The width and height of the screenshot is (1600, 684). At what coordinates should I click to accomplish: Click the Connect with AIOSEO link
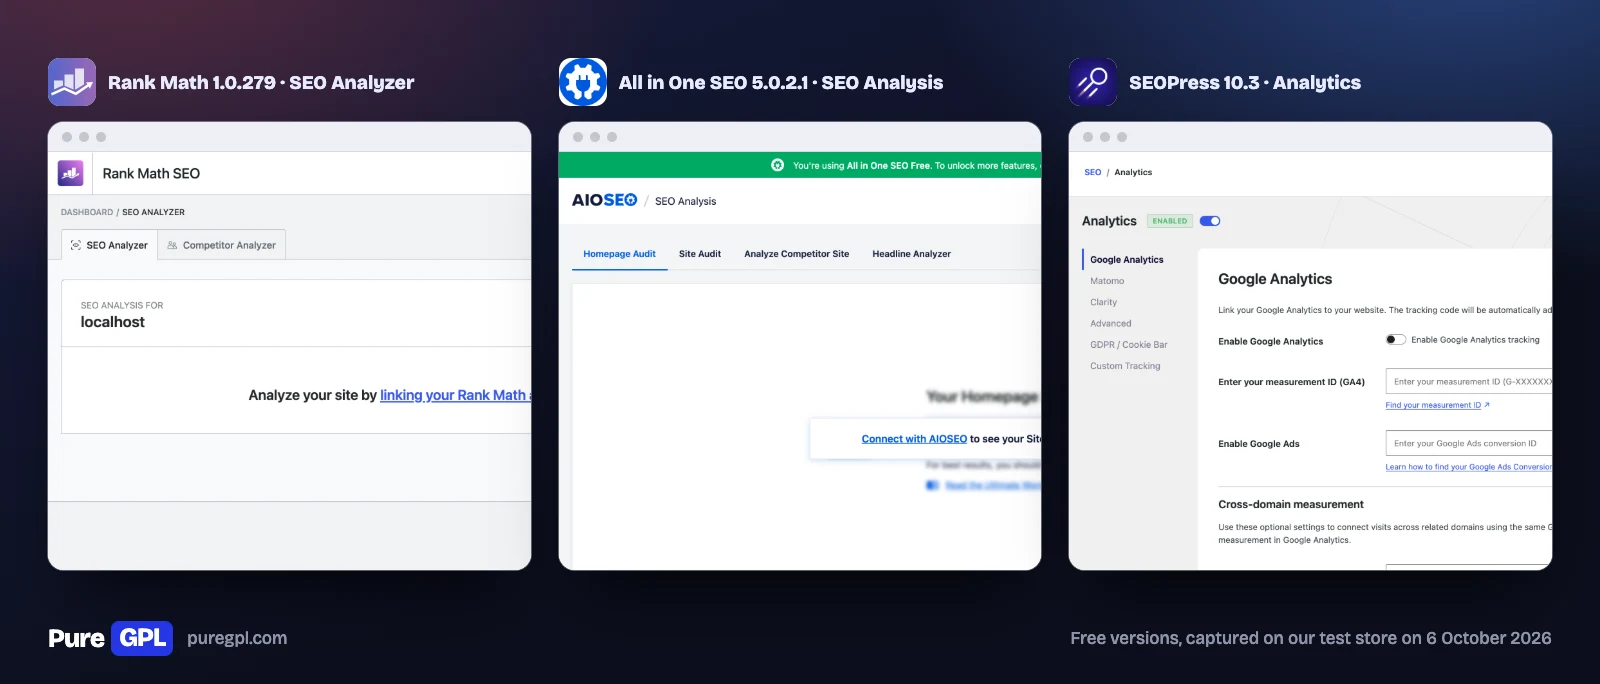tap(914, 439)
